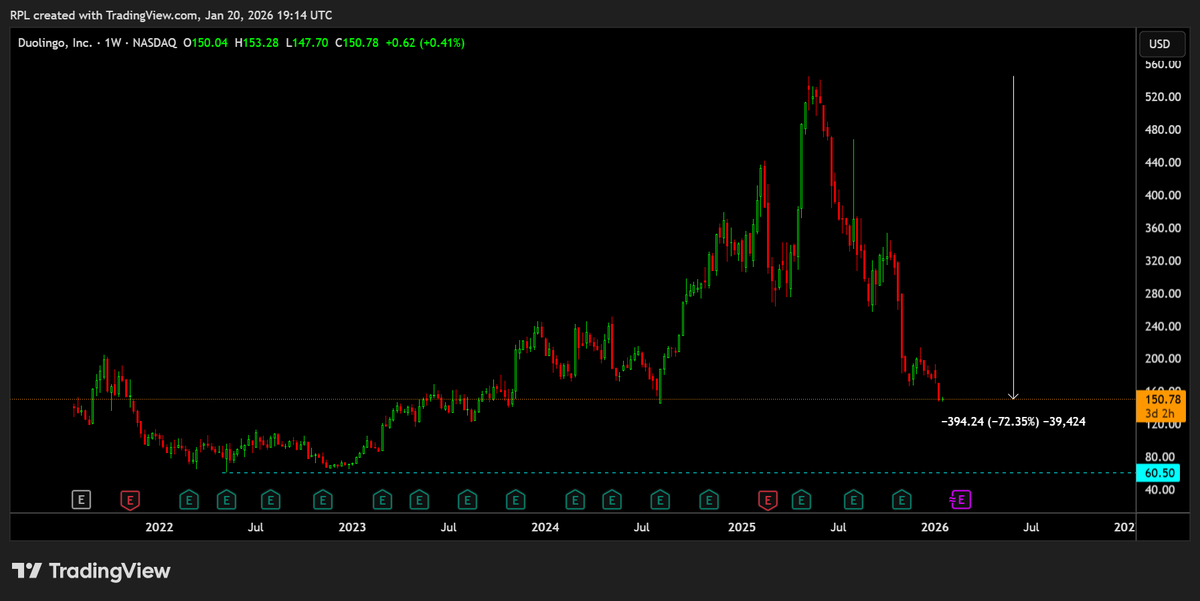Click the purple upcoming earnings marker

(961, 498)
